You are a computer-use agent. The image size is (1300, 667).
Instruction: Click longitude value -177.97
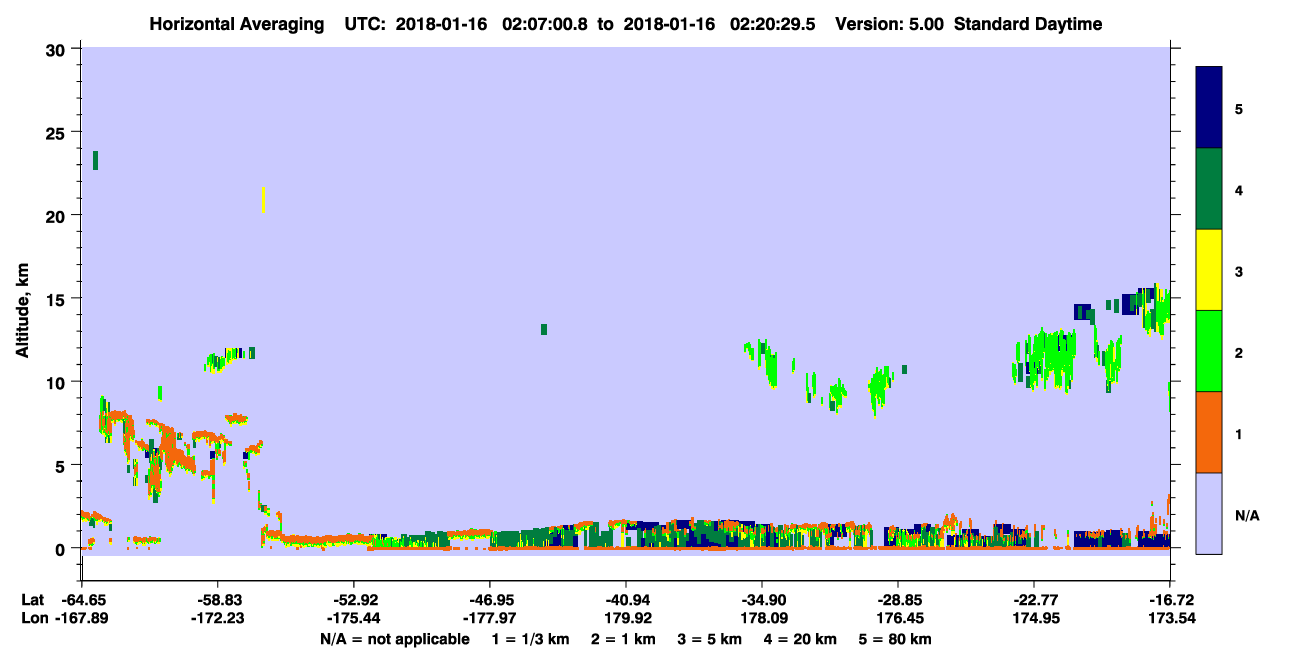coord(490,617)
